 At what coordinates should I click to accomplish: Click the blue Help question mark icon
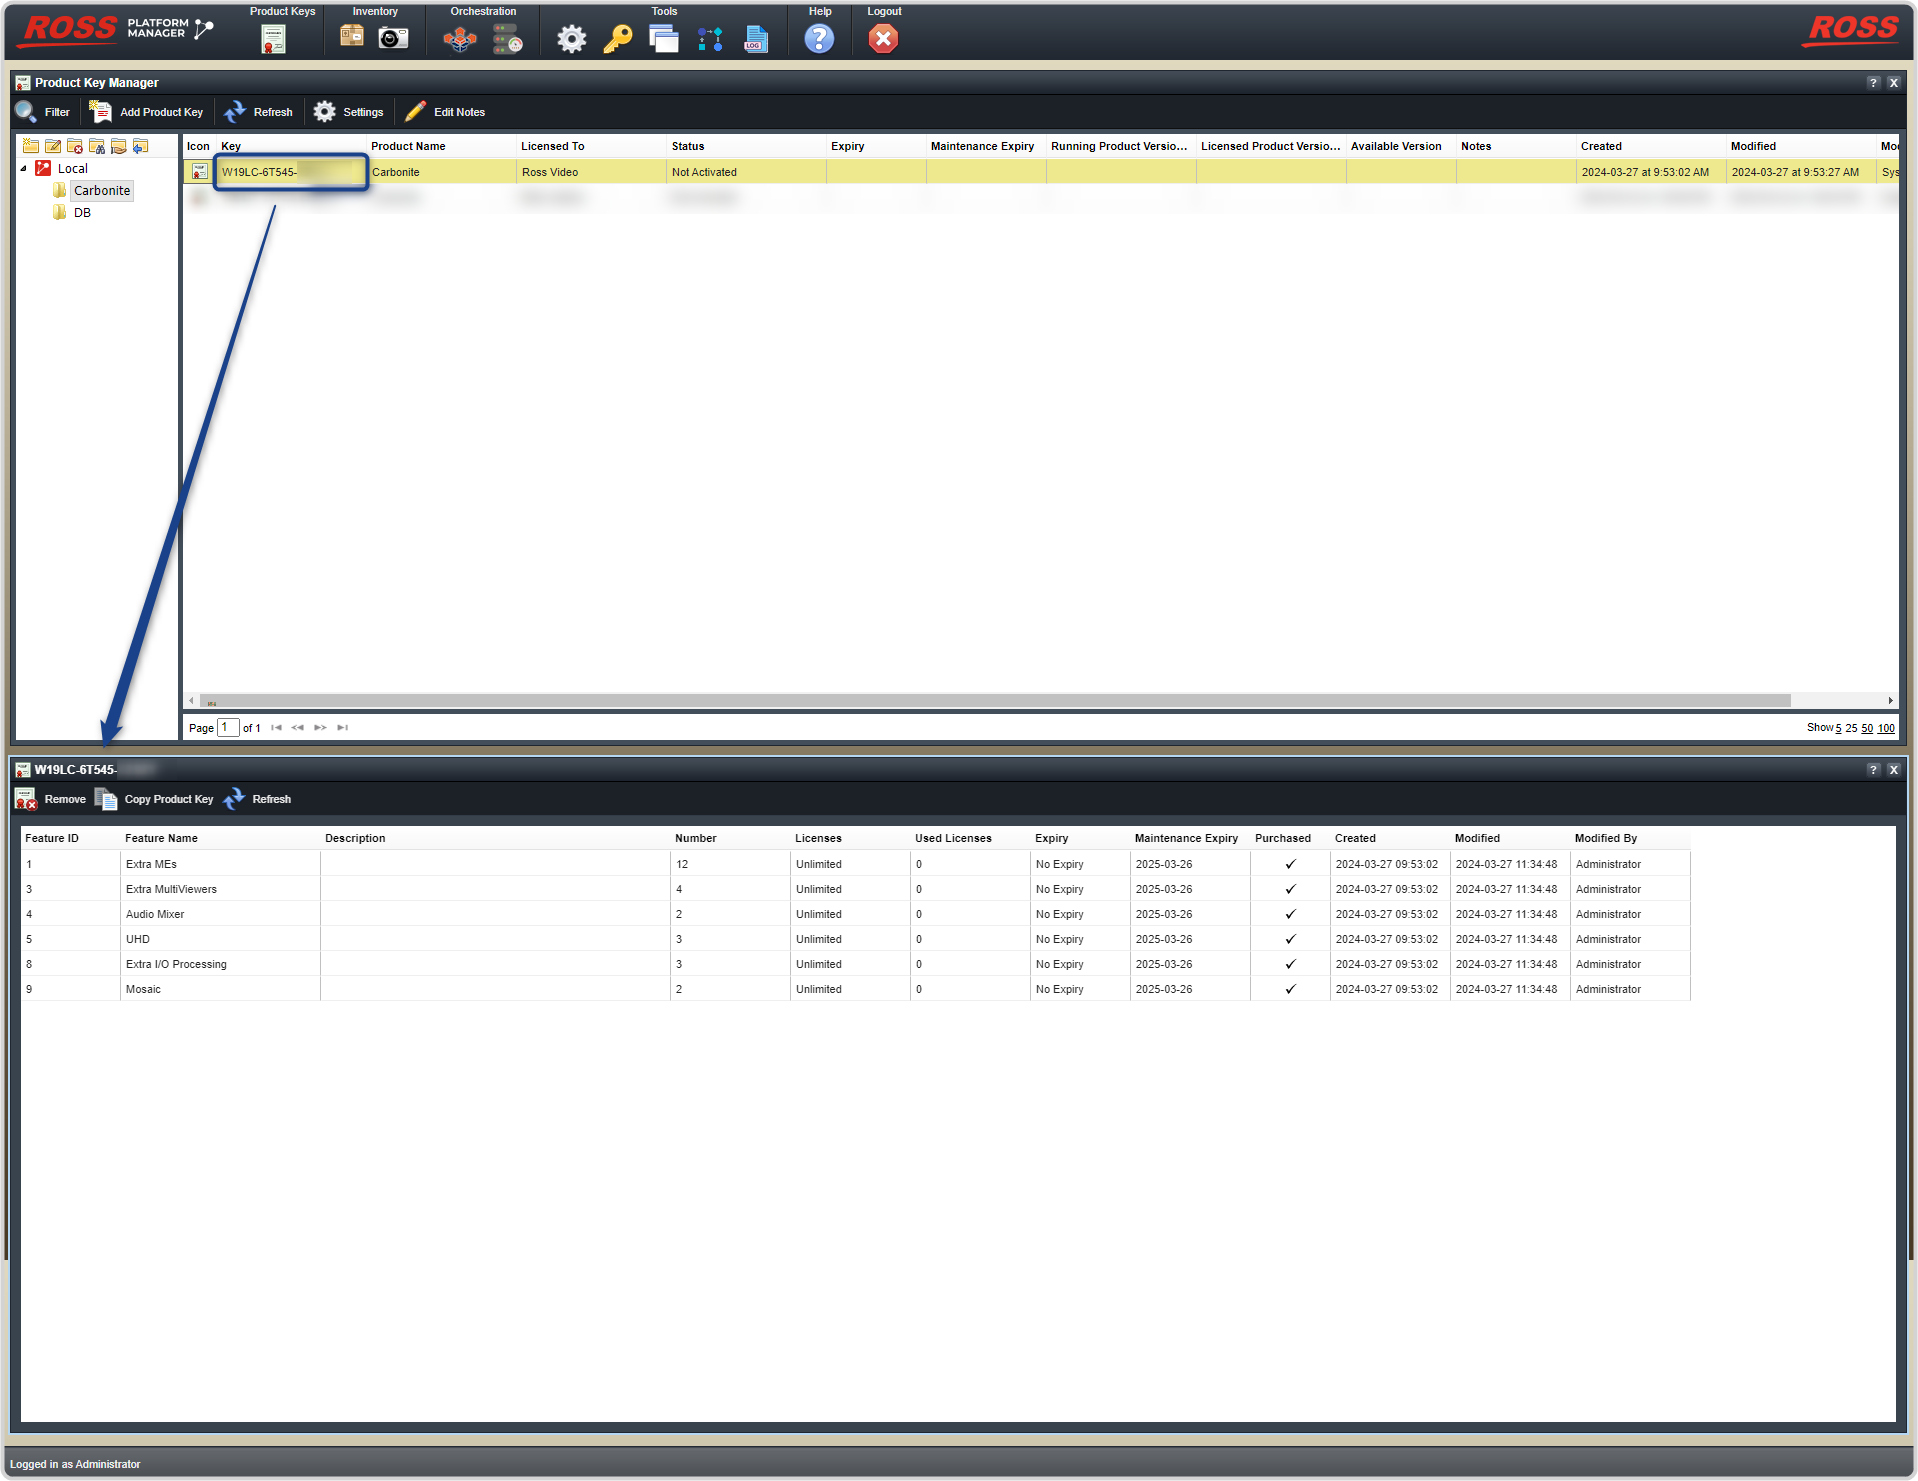pos(819,39)
